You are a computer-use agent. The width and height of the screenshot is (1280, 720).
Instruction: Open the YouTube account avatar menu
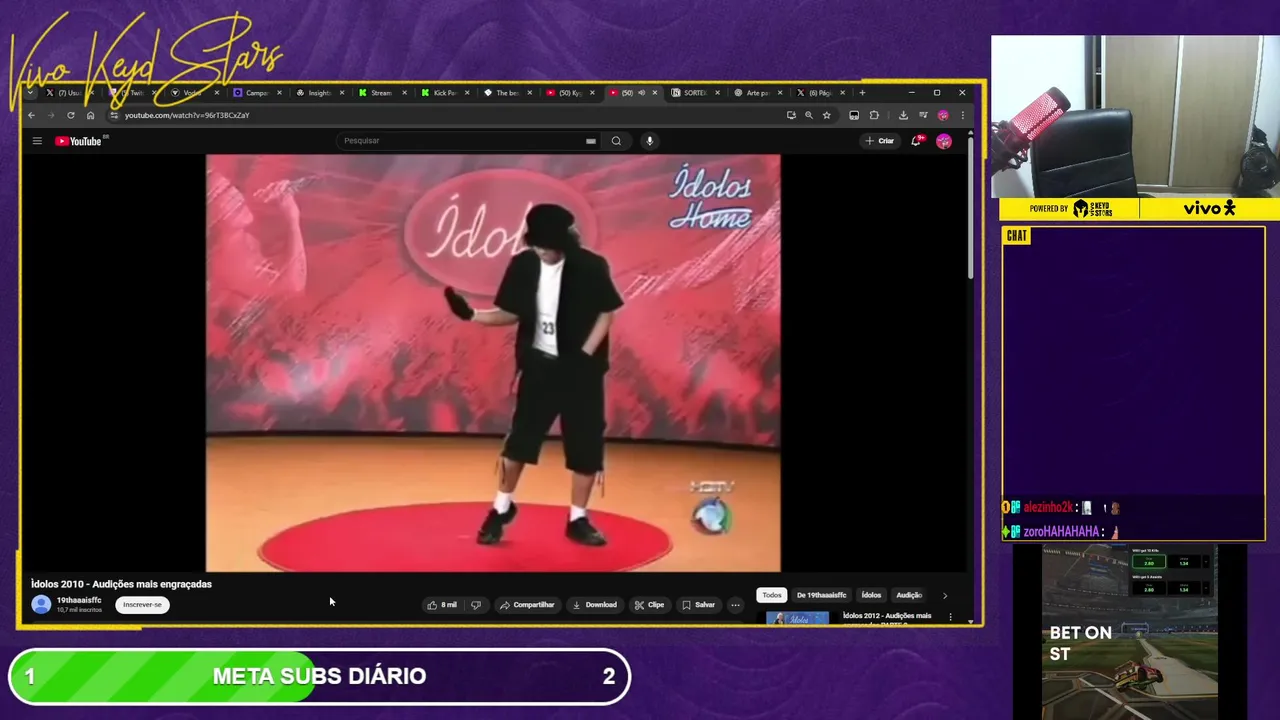coord(943,141)
